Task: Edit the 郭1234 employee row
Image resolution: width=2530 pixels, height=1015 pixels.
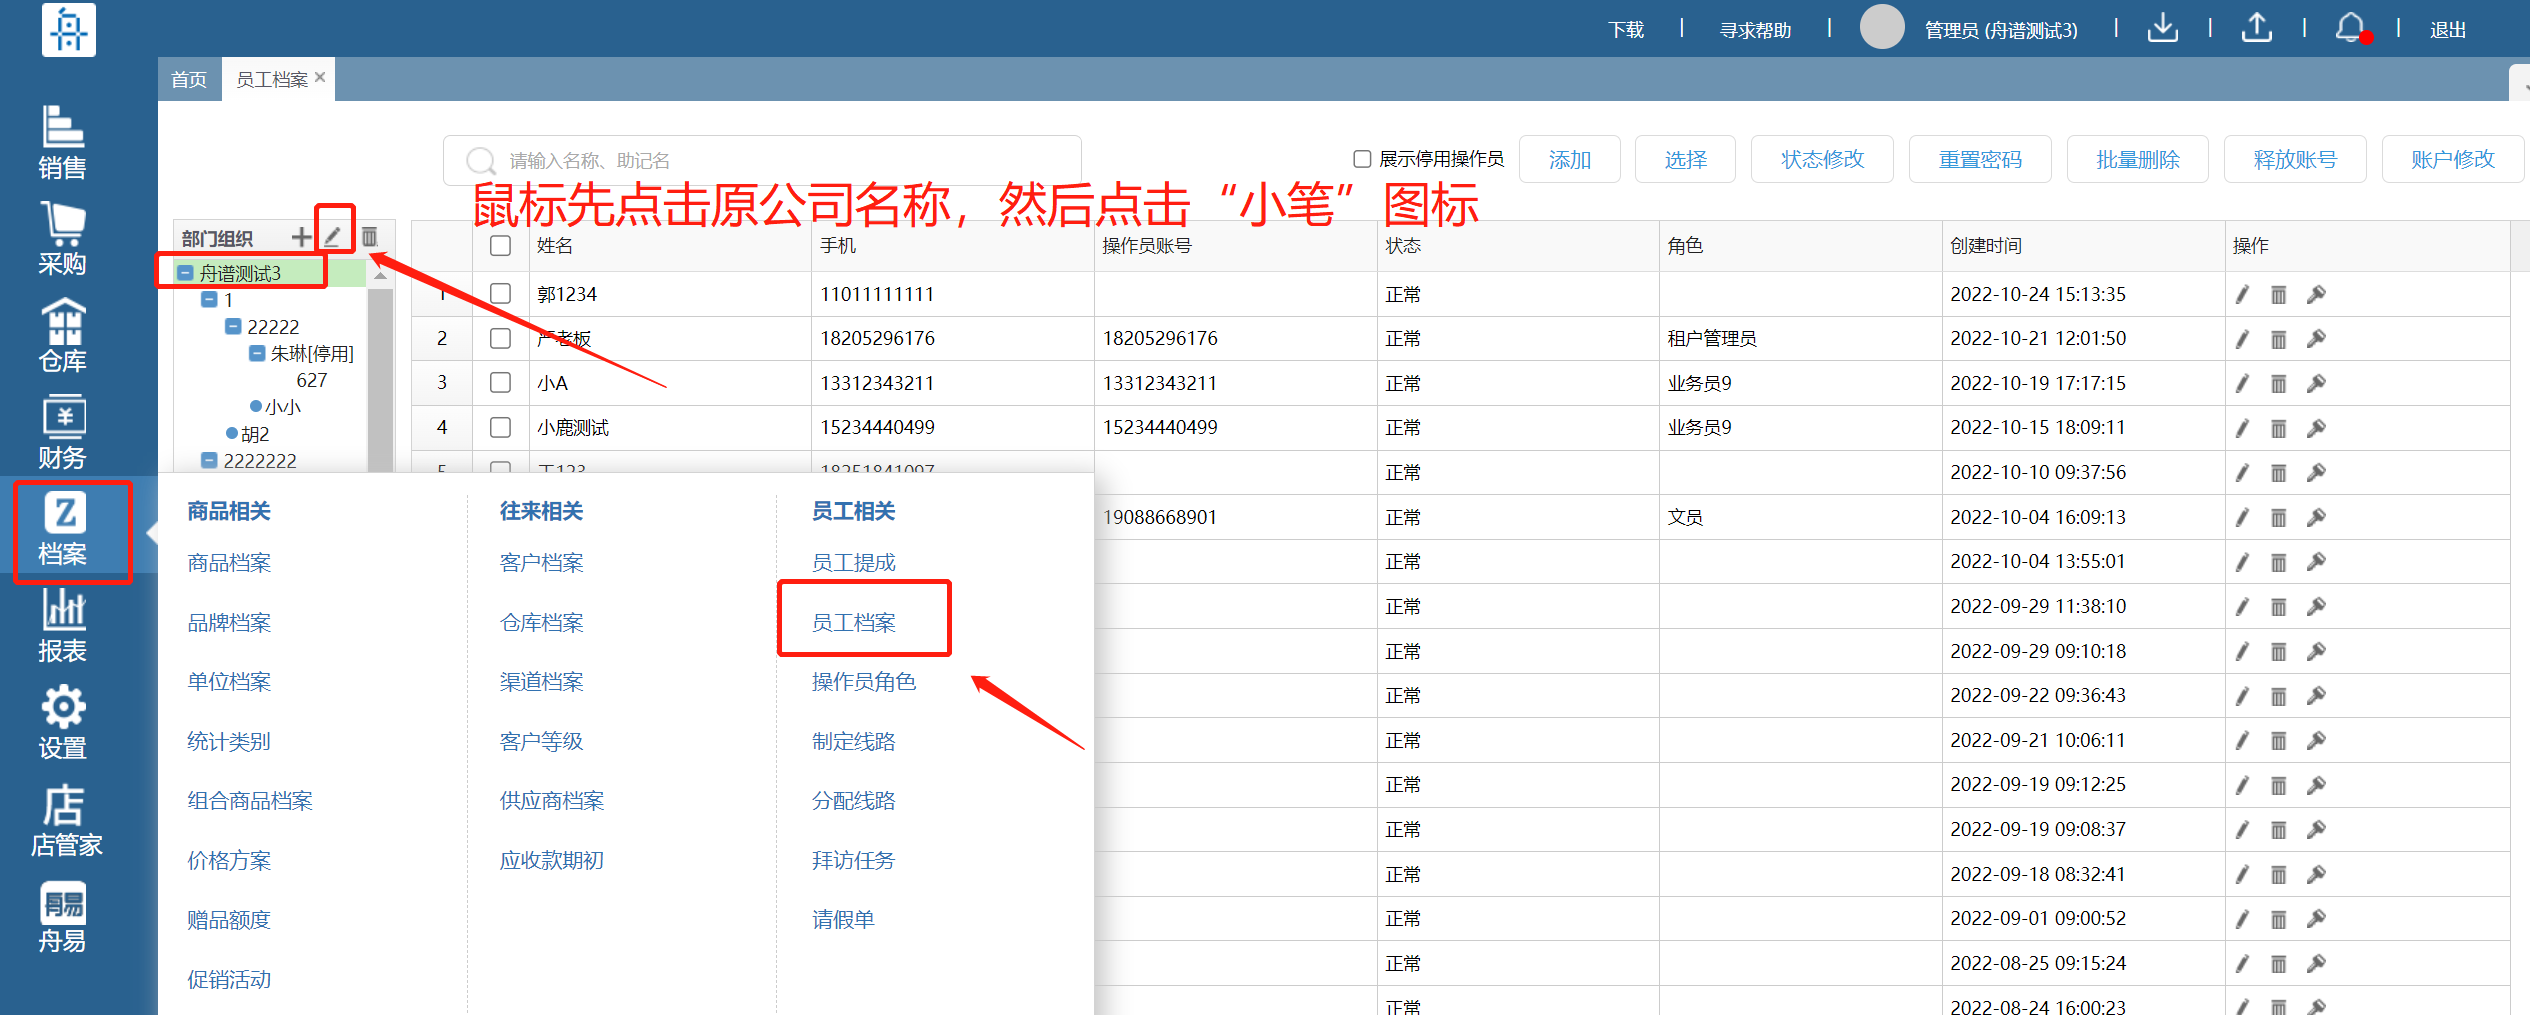Action: pos(2242,294)
